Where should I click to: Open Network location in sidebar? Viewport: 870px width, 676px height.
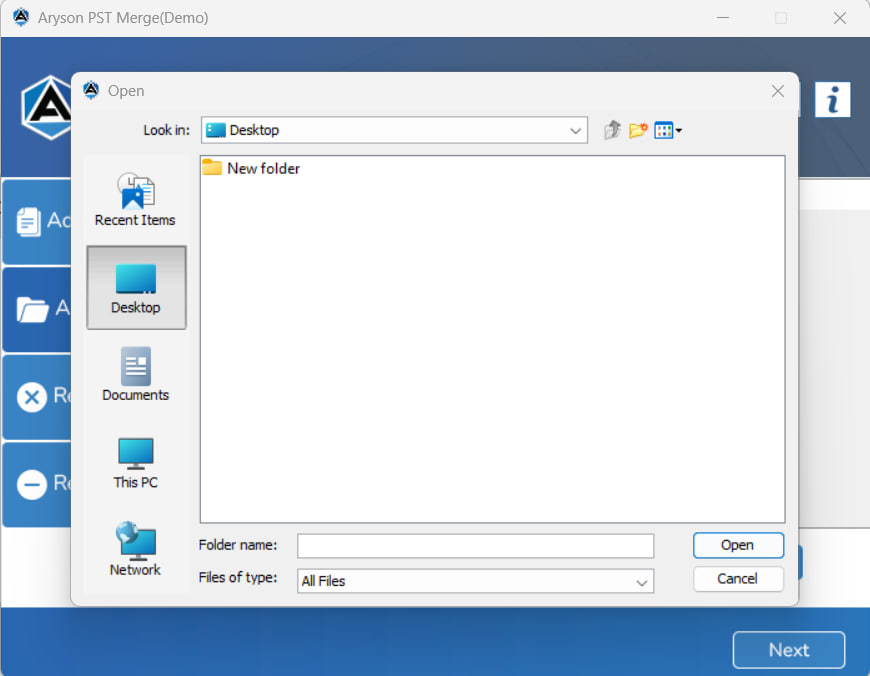point(135,549)
